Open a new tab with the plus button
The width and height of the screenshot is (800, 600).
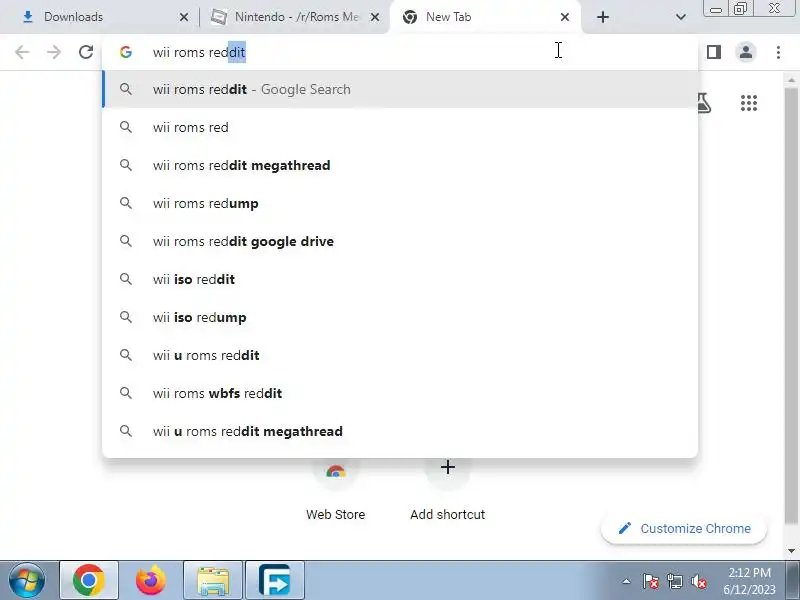[x=603, y=17]
